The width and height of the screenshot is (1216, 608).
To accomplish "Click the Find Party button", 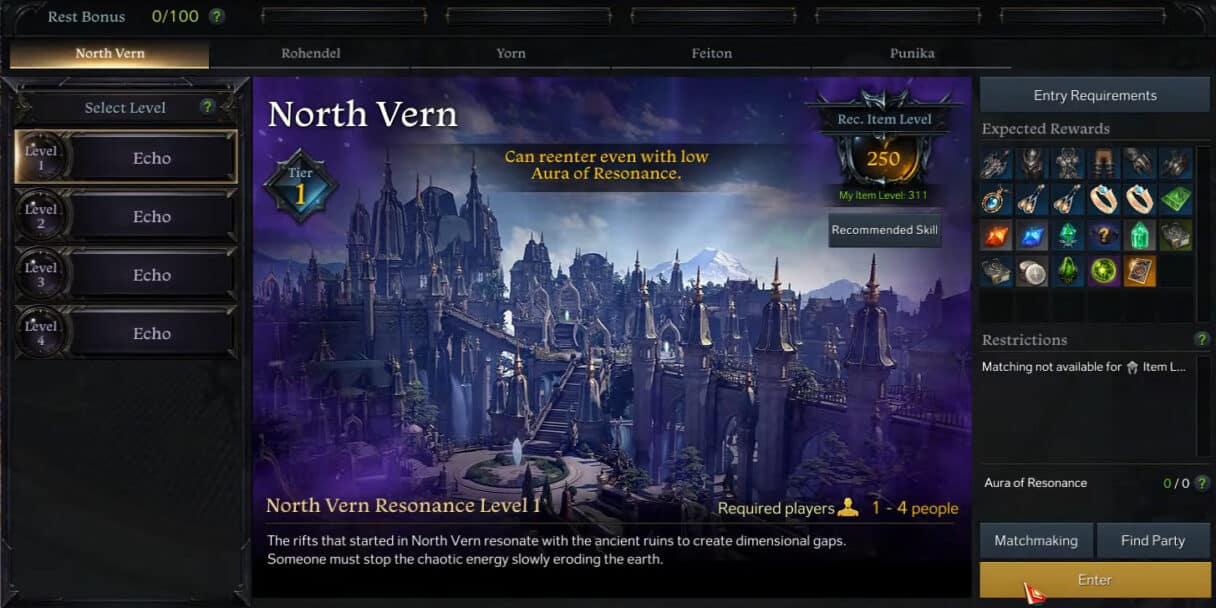I will click(x=1153, y=540).
